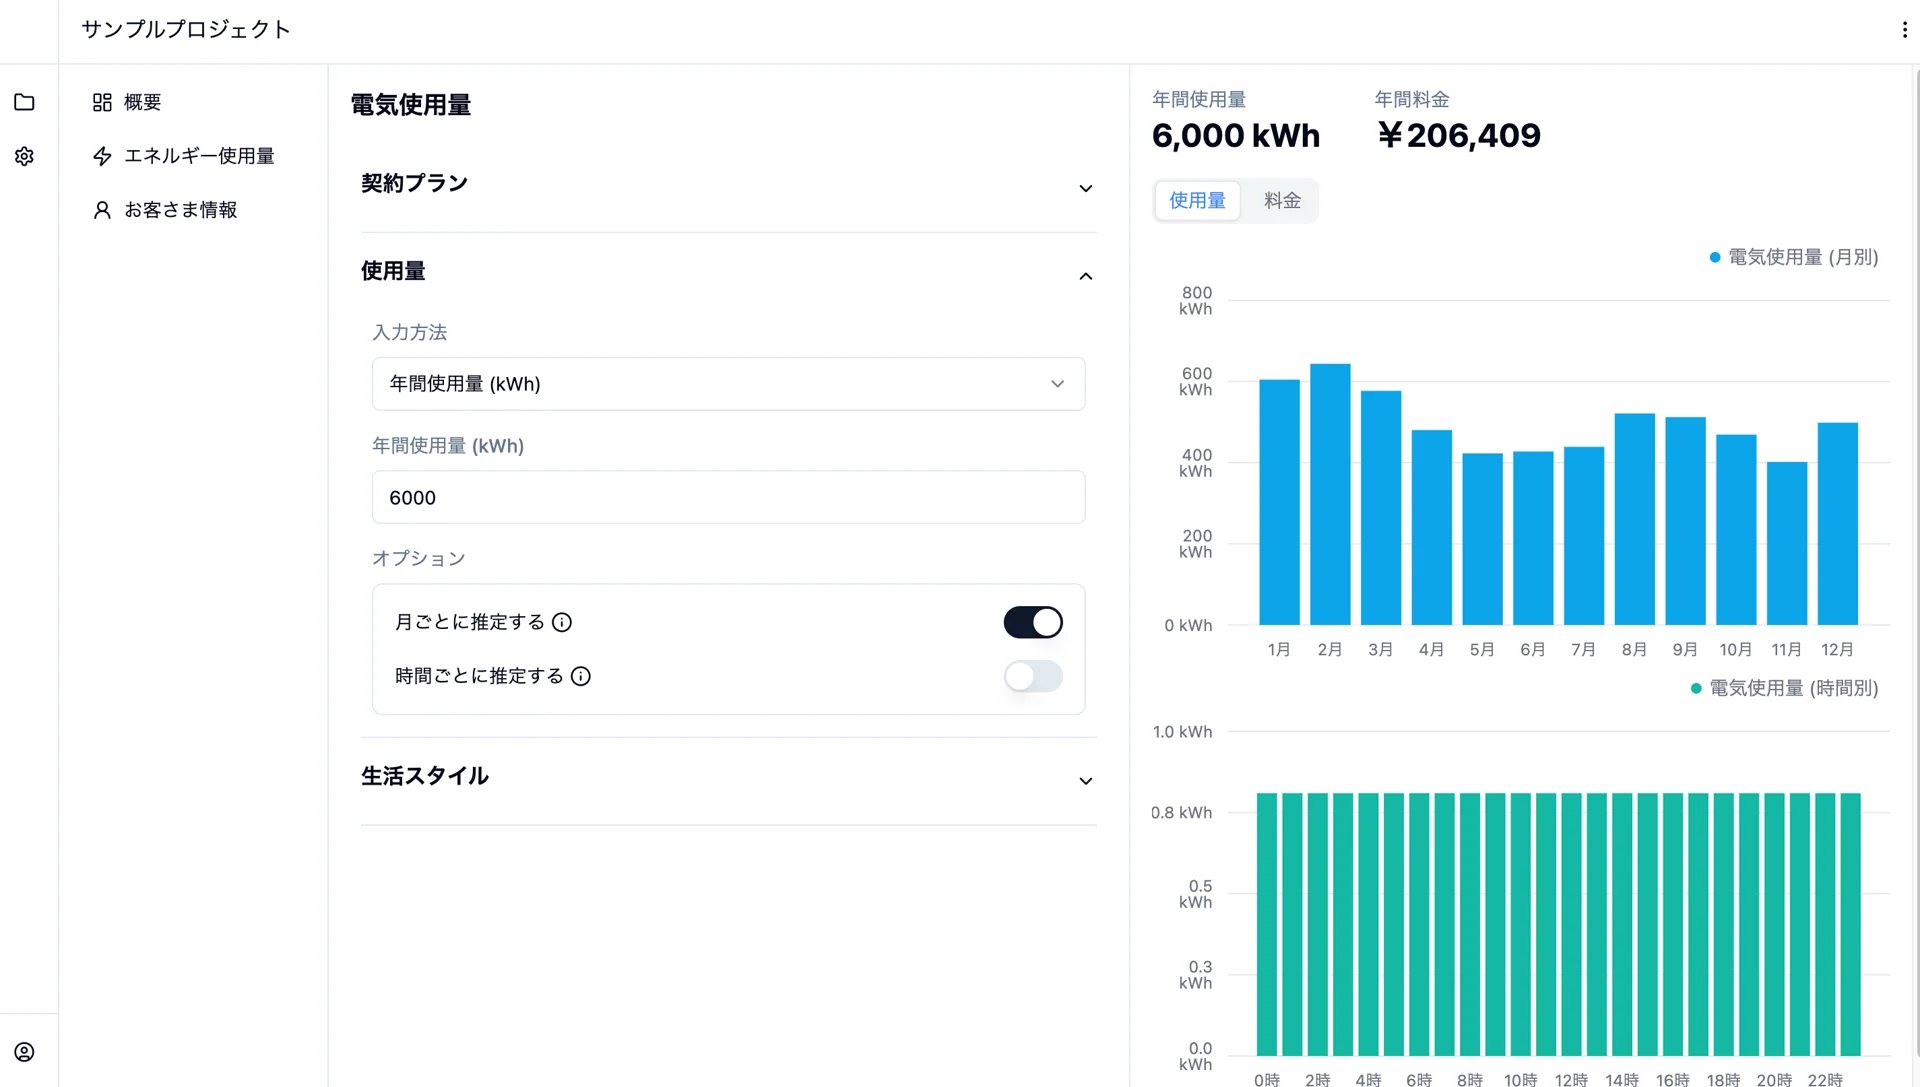The height and width of the screenshot is (1087, 1920).
Task: Toggle 電気使用量 (月別) legend item
Action: click(x=1794, y=257)
